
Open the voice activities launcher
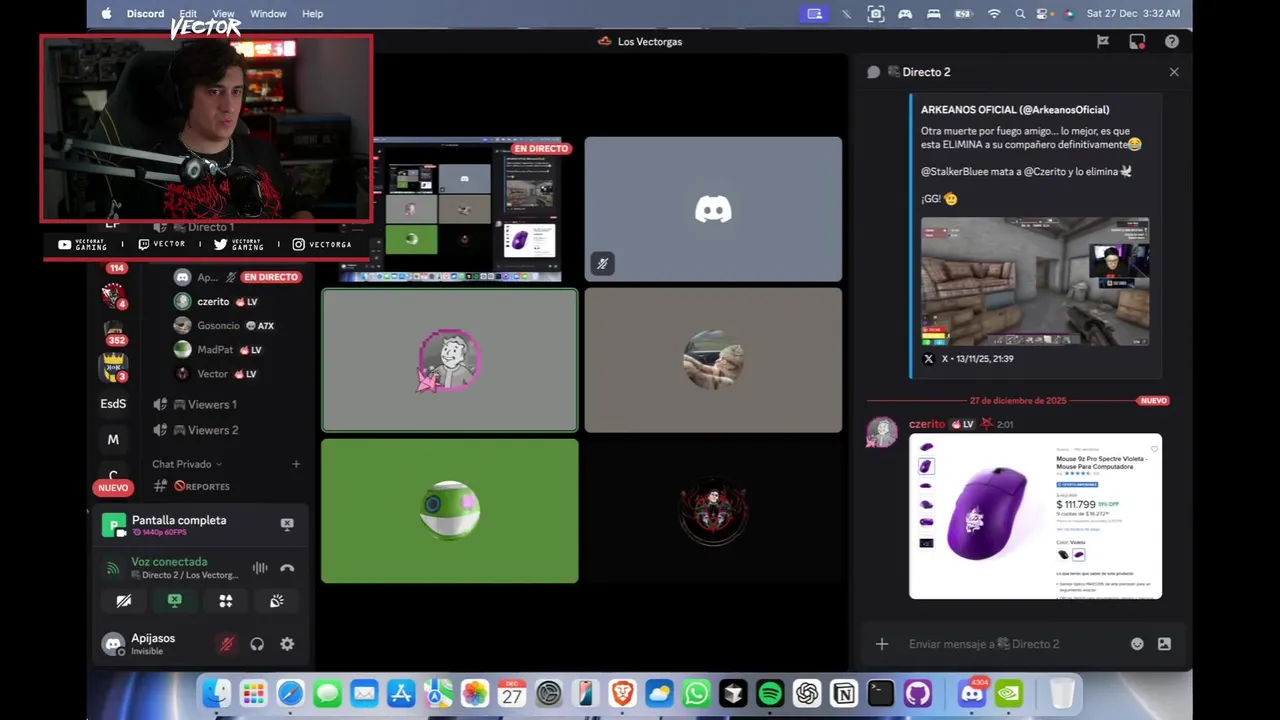pyautogui.click(x=226, y=601)
